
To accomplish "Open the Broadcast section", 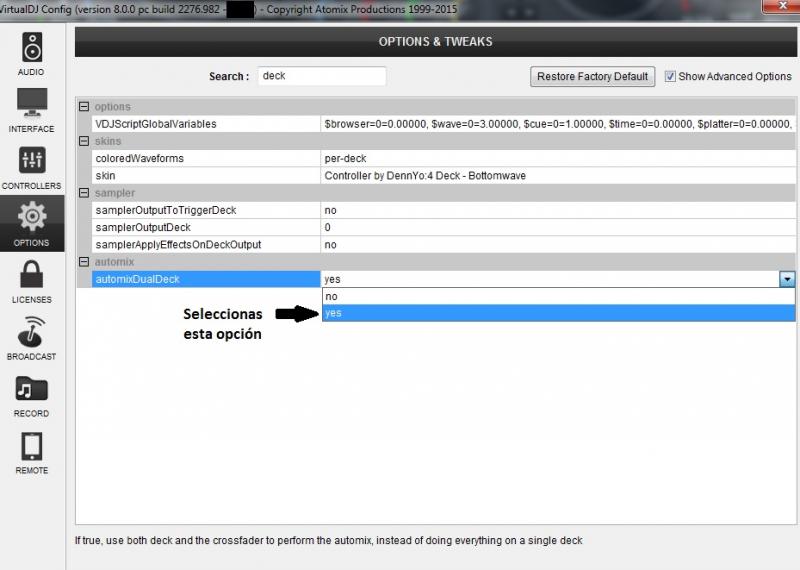I will pyautogui.click(x=32, y=337).
